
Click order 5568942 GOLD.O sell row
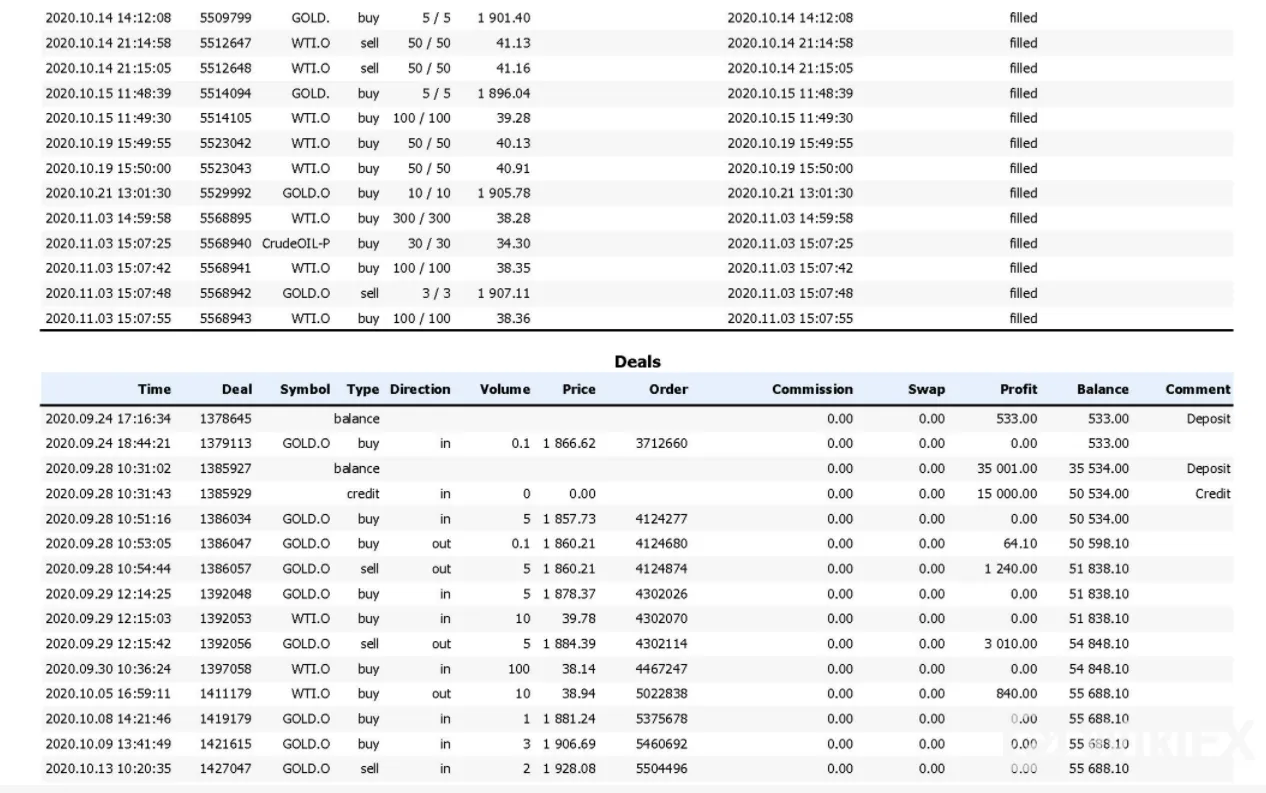point(637,293)
